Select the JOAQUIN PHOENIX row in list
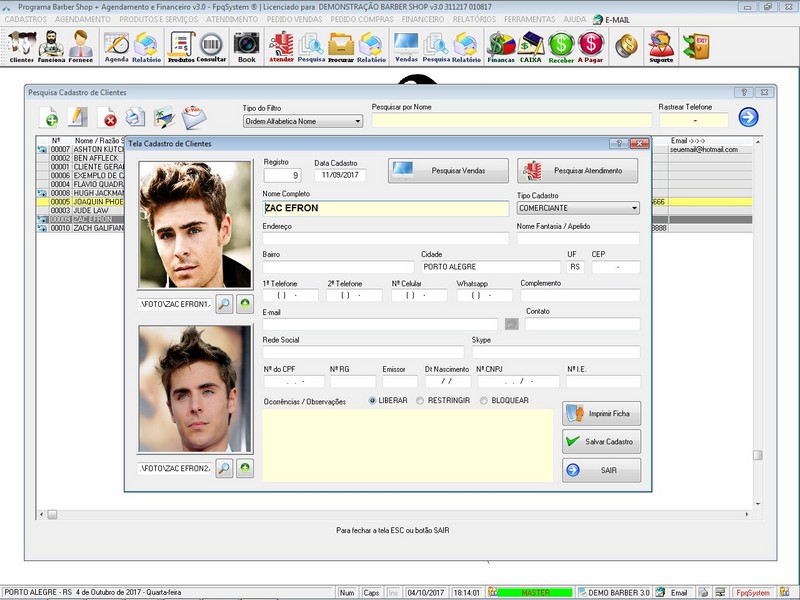The image size is (800, 600). [x=98, y=201]
